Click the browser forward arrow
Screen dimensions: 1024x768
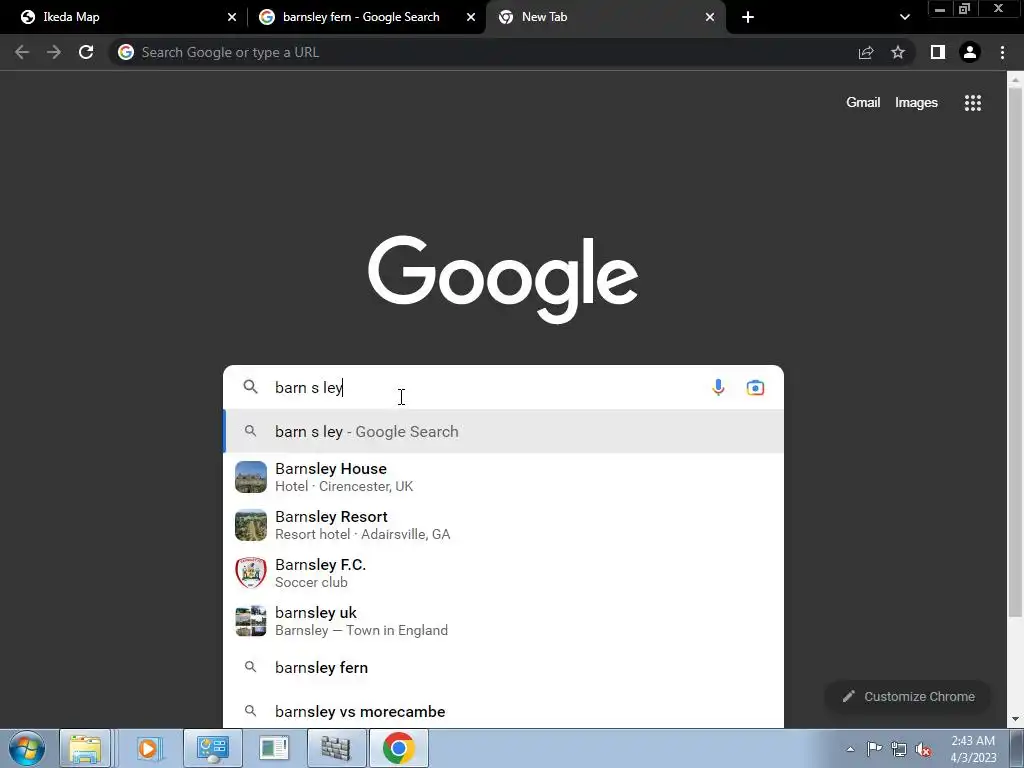tap(54, 52)
